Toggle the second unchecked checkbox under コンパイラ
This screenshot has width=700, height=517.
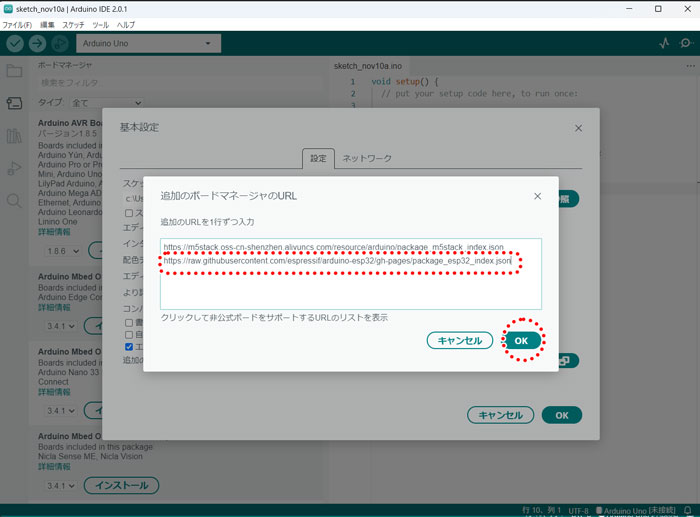coord(129,334)
